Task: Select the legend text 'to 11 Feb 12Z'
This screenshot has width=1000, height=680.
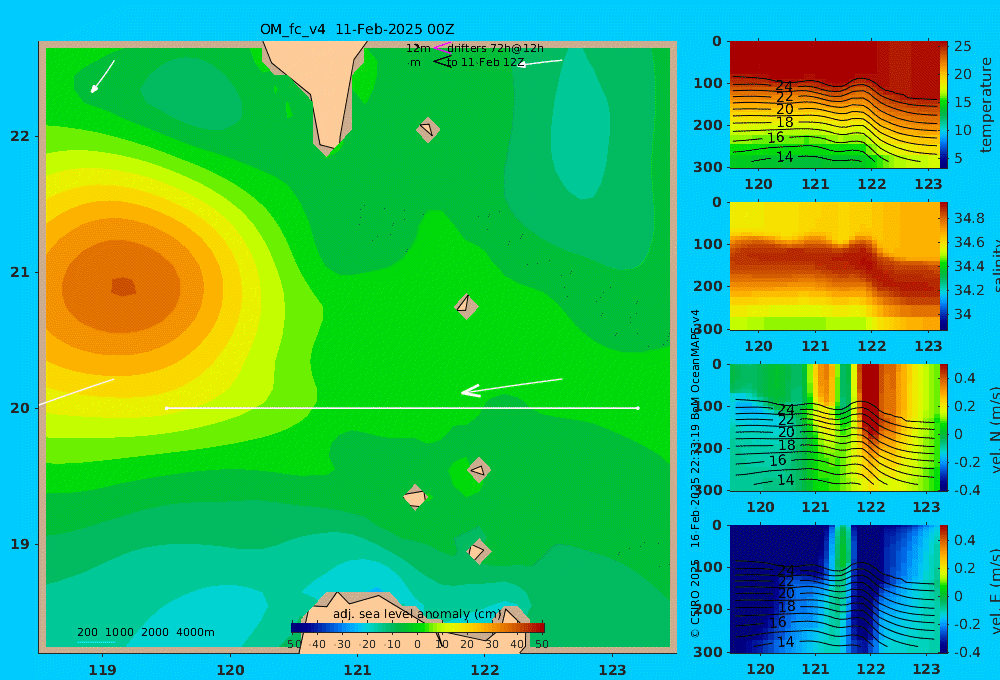Action: click(x=485, y=63)
